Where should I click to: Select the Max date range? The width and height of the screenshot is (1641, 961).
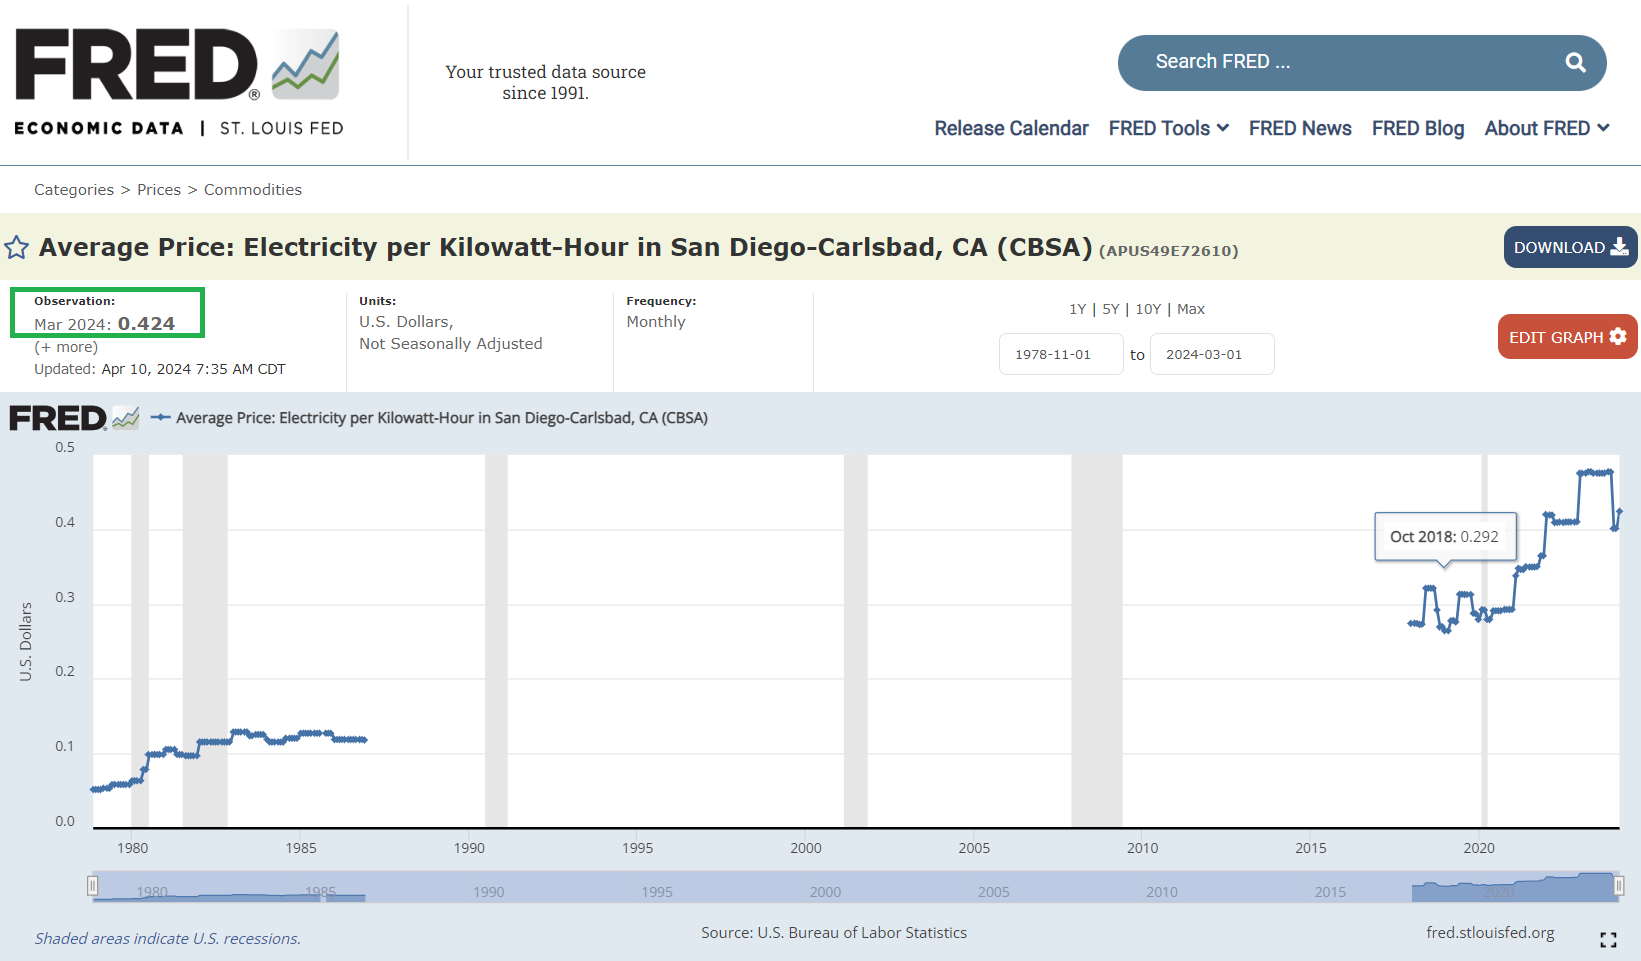tap(1191, 309)
